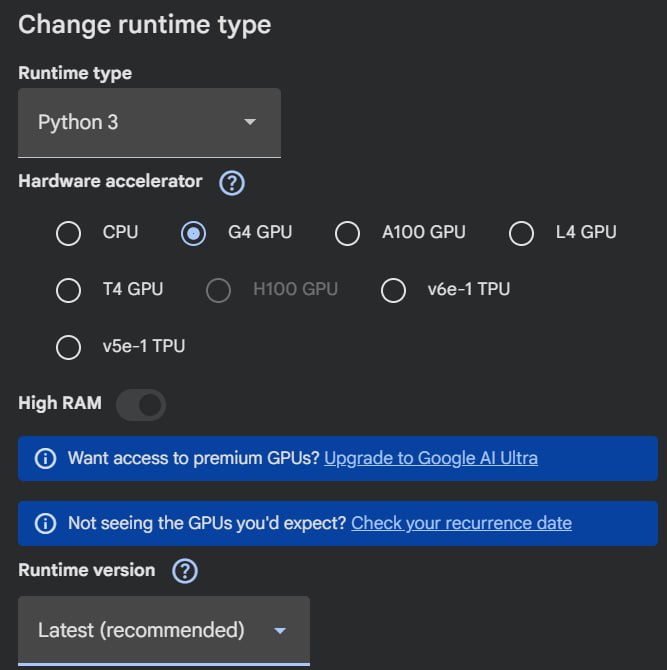Image resolution: width=667 pixels, height=670 pixels.
Task: Click info icon in recurrence date banner
Action: click(x=45, y=523)
